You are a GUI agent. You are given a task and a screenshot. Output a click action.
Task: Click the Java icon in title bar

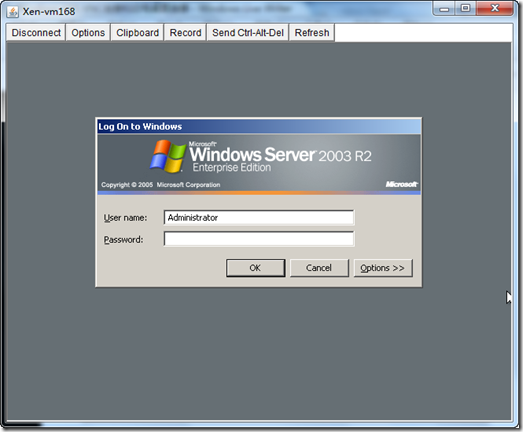pyautogui.click(x=13, y=12)
